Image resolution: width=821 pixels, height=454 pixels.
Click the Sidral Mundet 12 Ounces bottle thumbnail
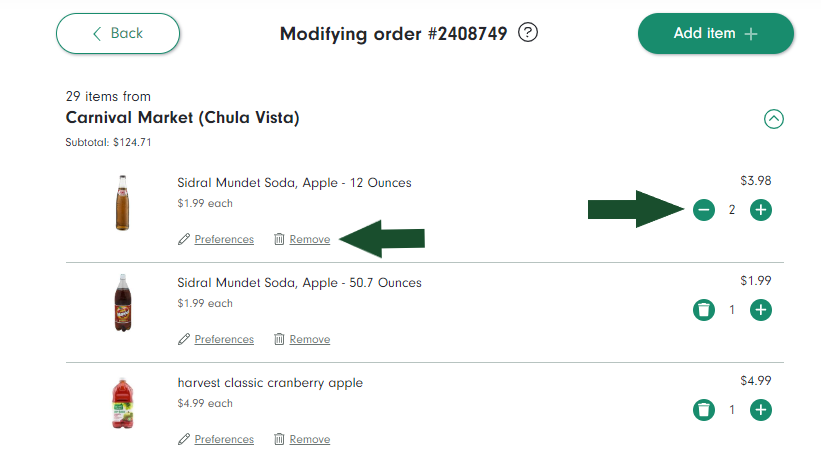(122, 203)
